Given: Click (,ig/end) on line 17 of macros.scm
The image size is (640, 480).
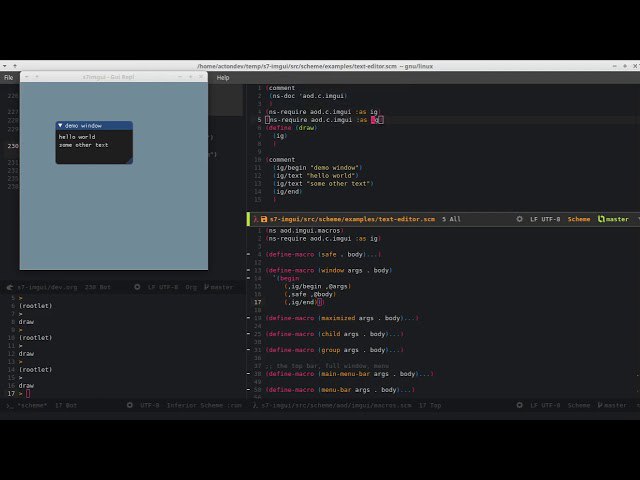Looking at the screenshot, I should (301, 302).
